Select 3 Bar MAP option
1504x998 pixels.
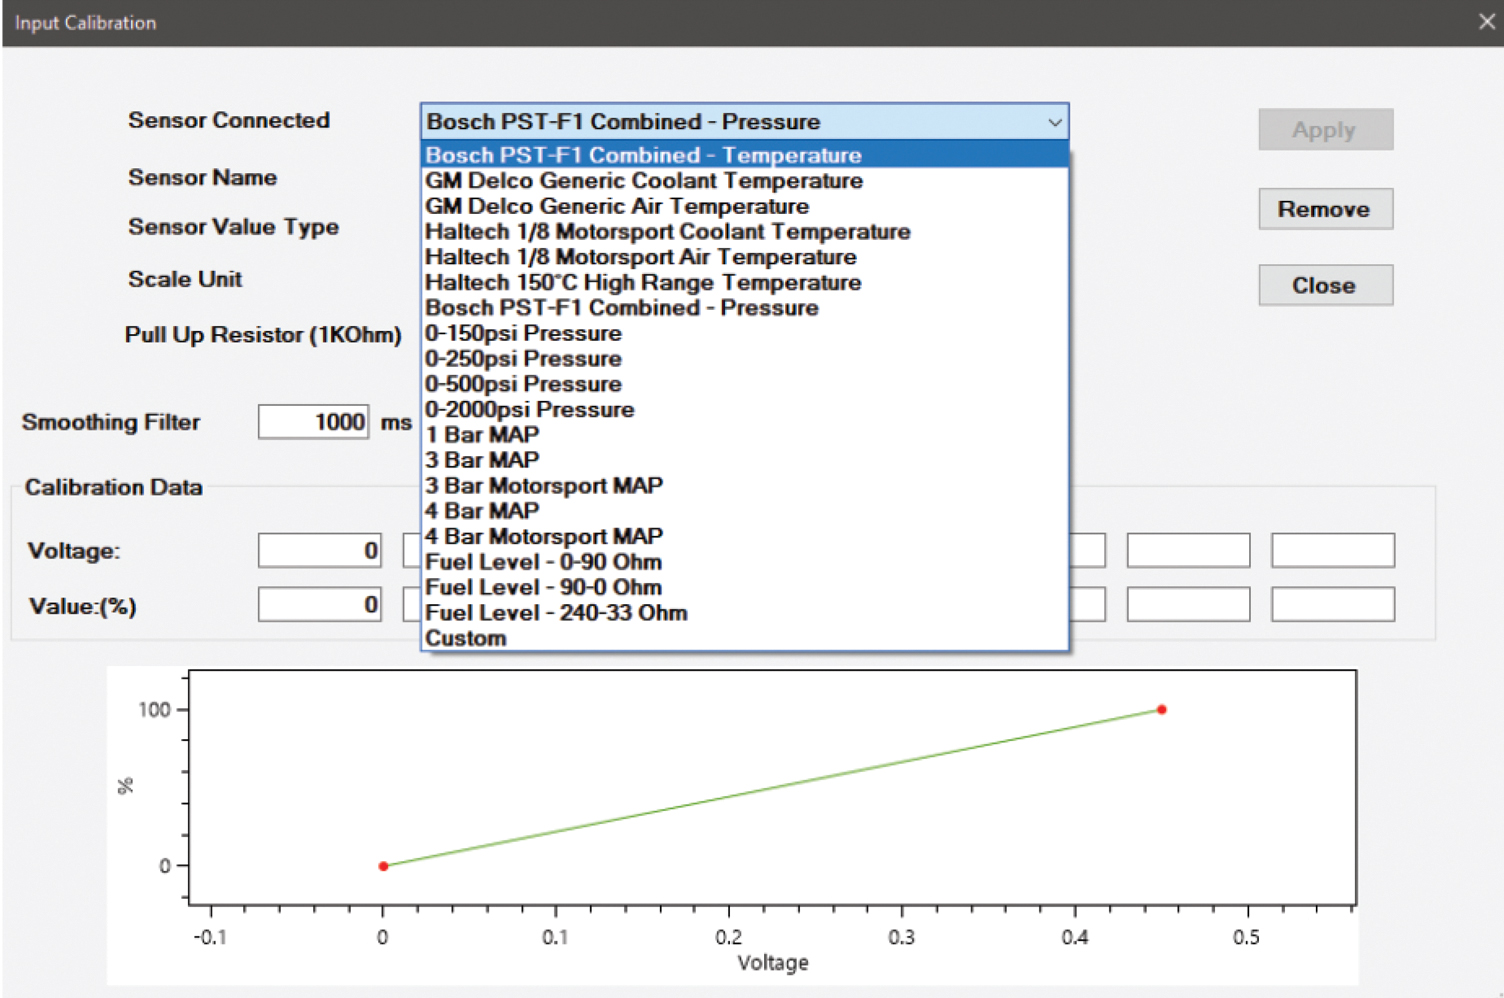[745, 461]
